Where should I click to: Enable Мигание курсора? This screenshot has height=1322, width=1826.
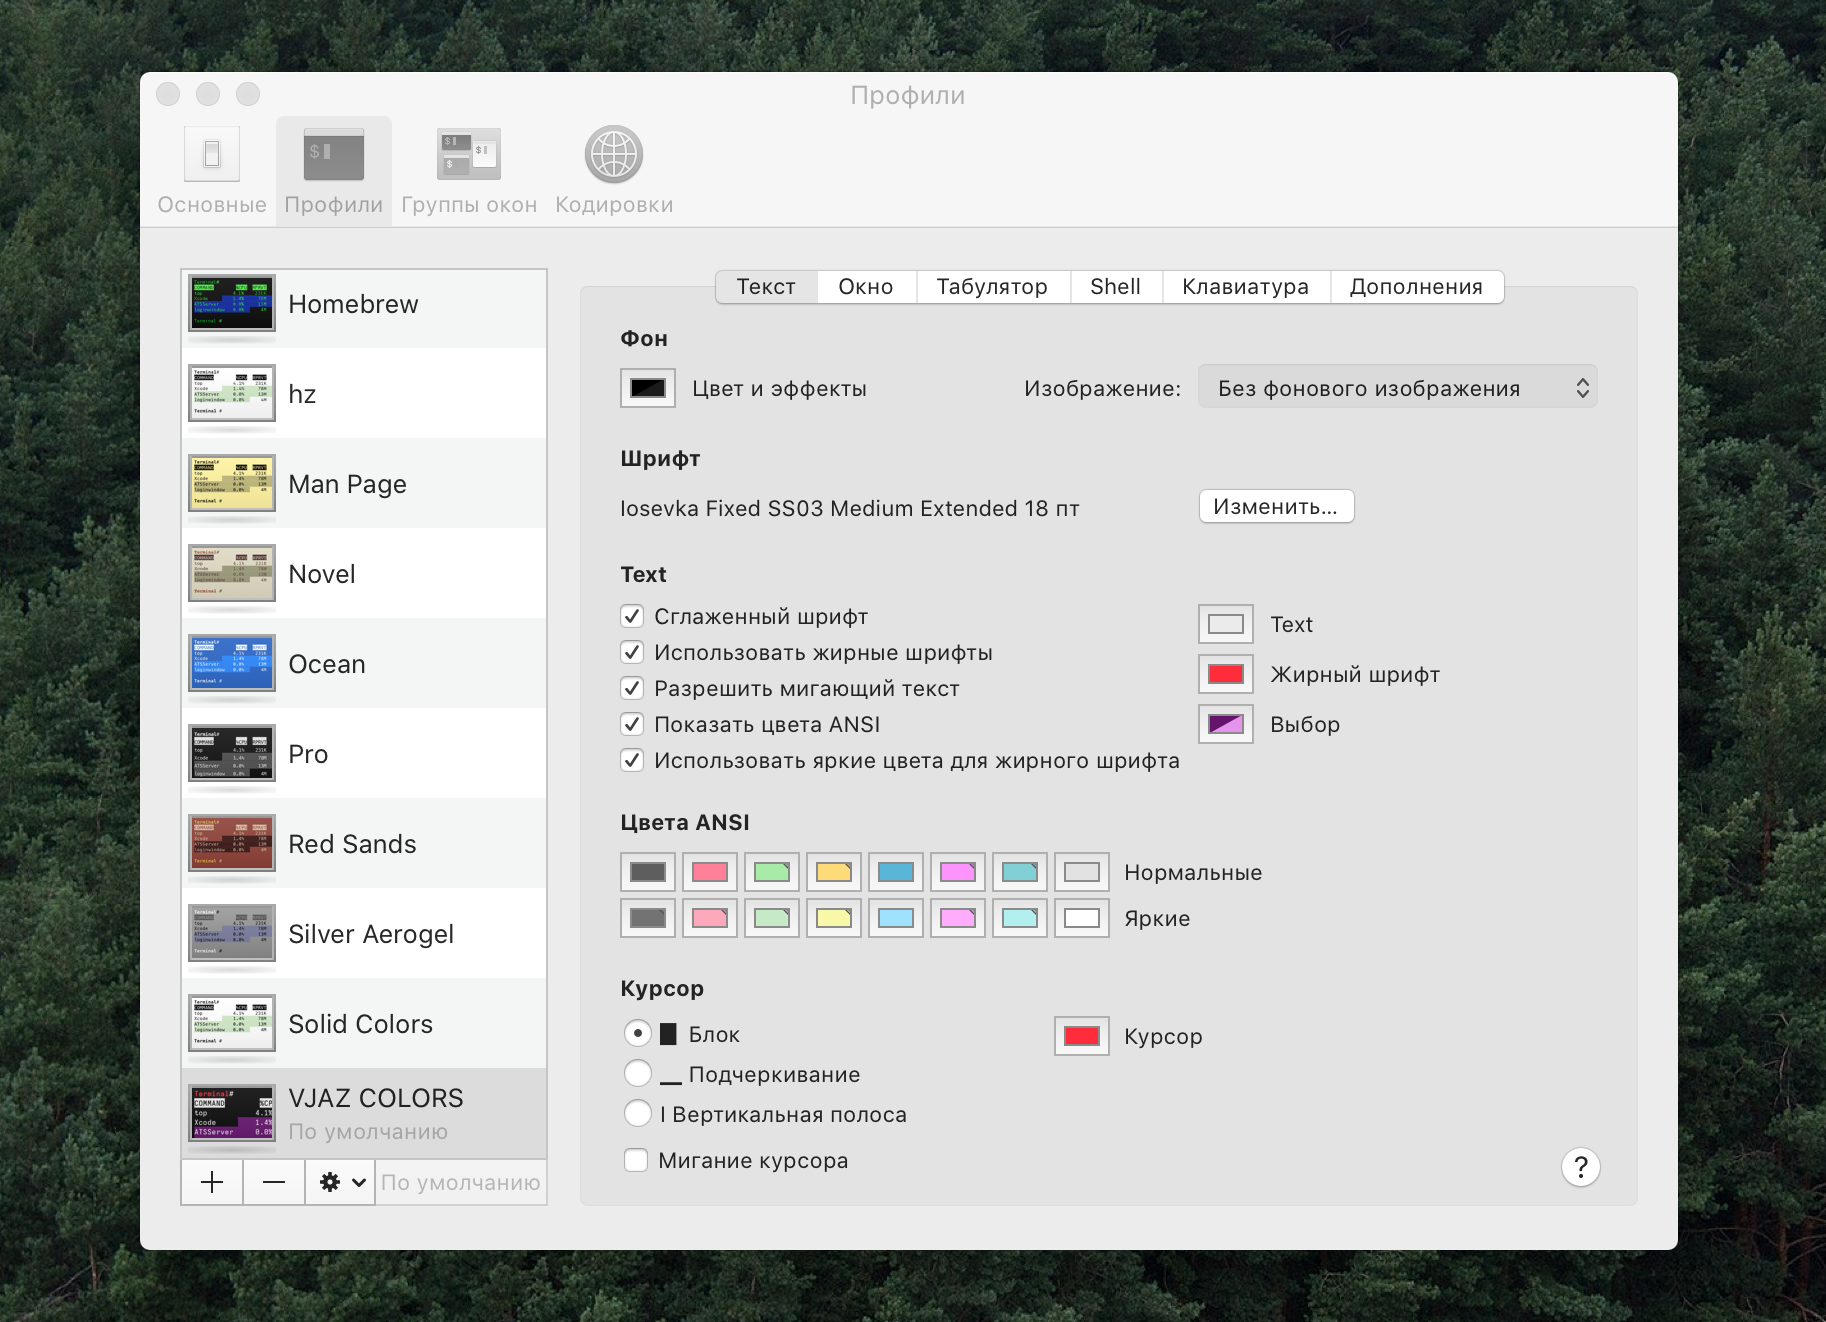pos(636,1160)
